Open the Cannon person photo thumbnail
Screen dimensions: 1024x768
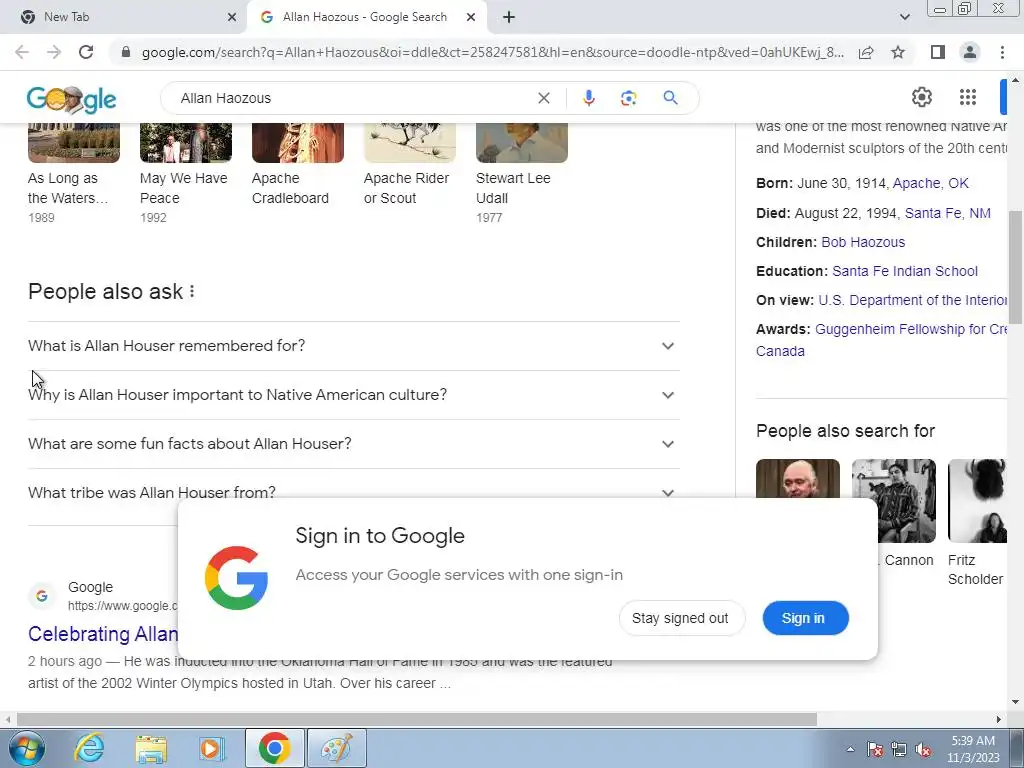[x=893, y=501]
